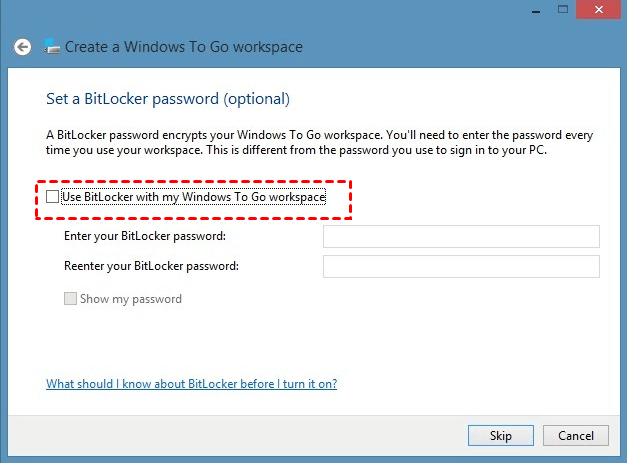Click the Windows To Go drive icon
The height and width of the screenshot is (463, 627).
pyautogui.click(x=52, y=47)
